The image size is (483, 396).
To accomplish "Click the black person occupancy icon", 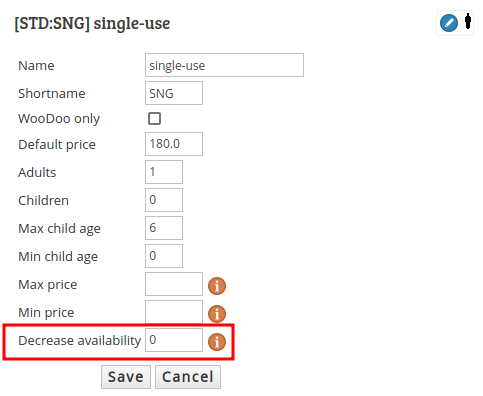I will pos(468,21).
